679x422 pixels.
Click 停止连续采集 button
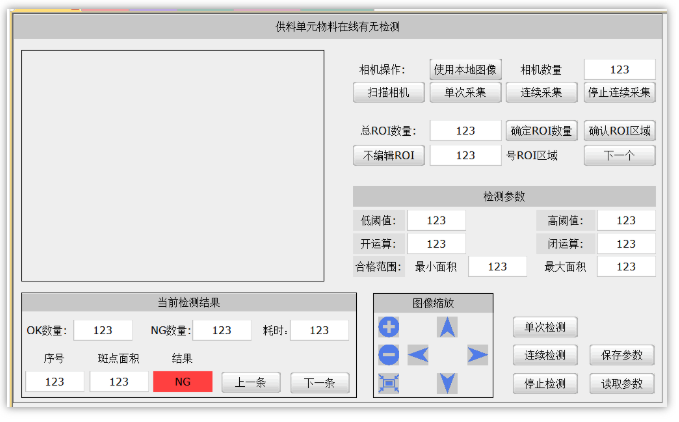620,93
